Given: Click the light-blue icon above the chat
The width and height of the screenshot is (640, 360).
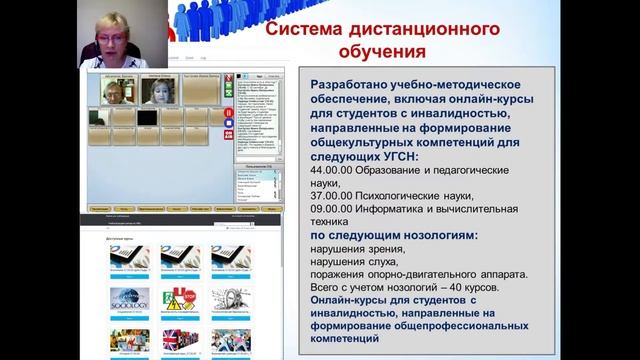Looking at the screenshot, I should coord(245,76).
